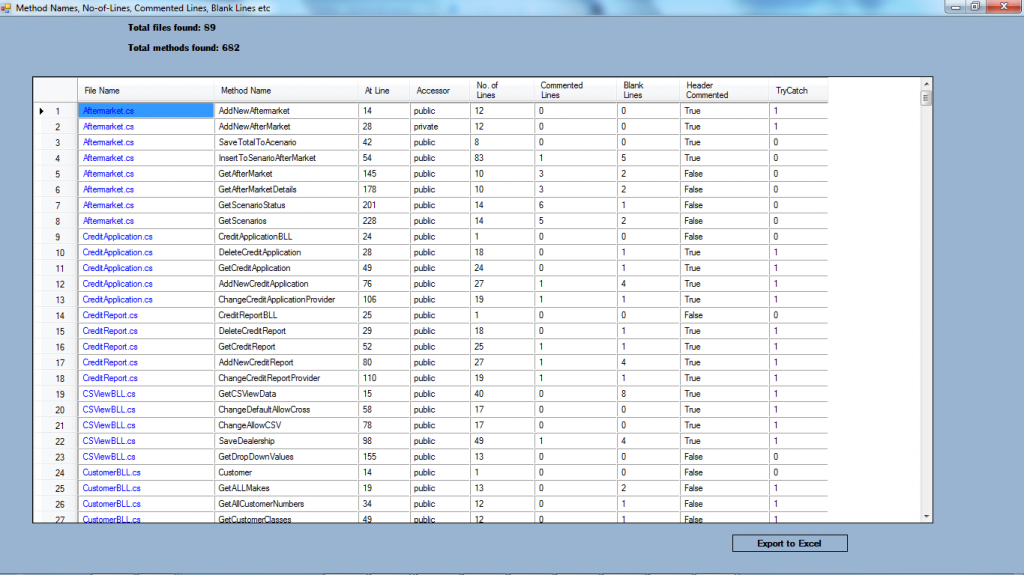
Task: Select the GetScenarios method cell
Action: click(286, 221)
